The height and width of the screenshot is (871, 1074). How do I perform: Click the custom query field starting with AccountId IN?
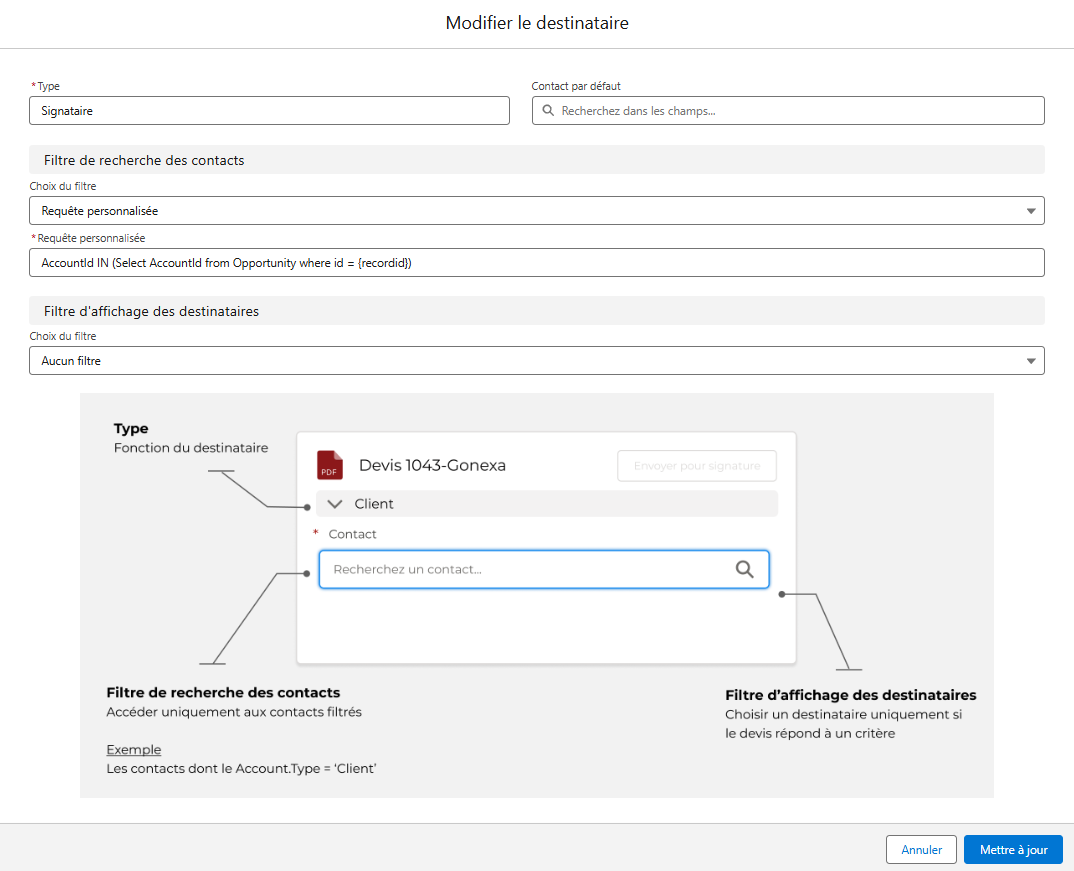pyautogui.click(x=536, y=263)
